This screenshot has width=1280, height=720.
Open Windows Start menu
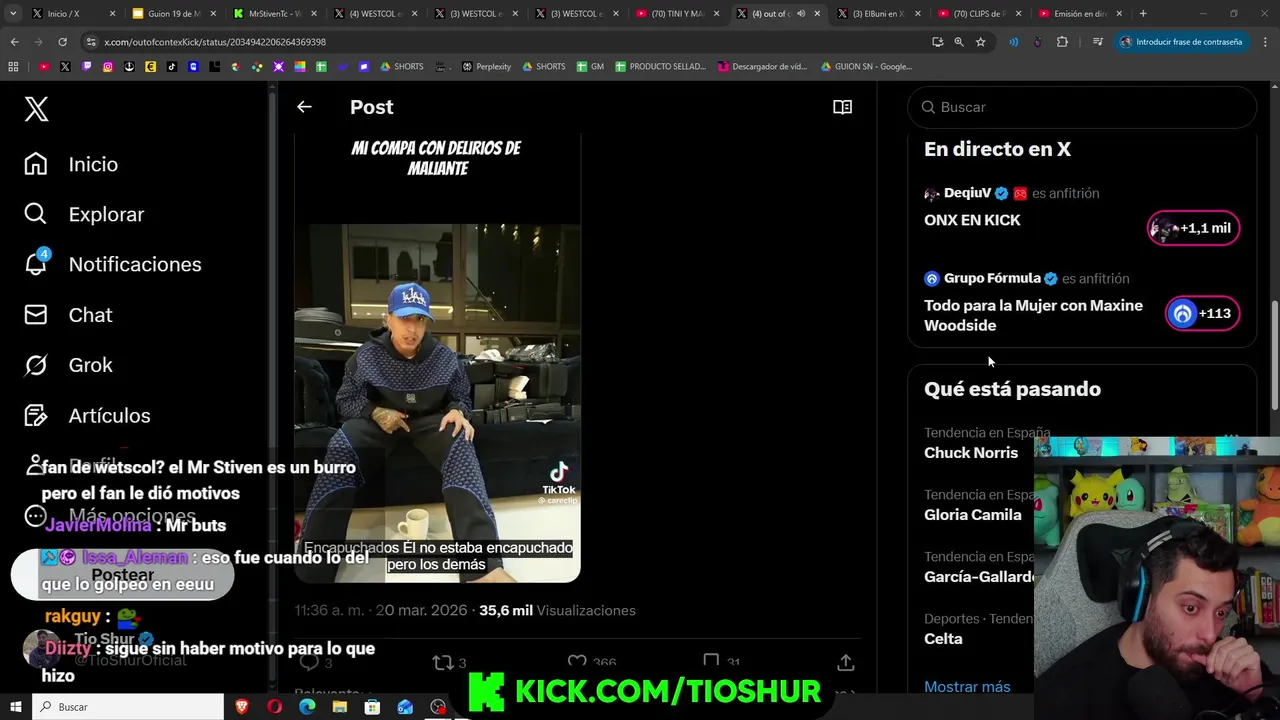[x=16, y=707]
